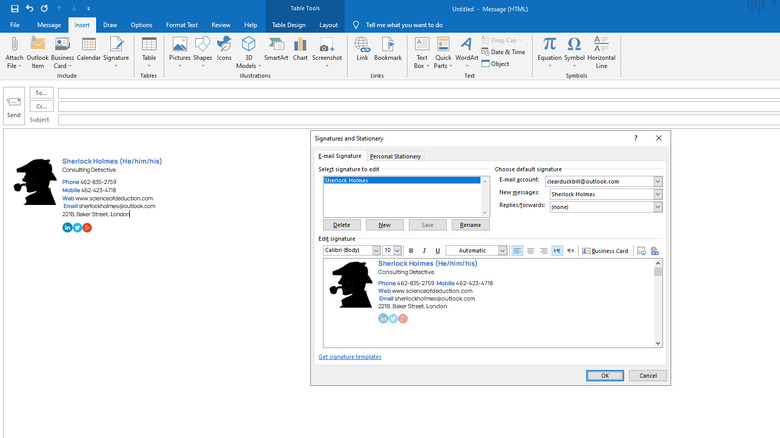Open the New messages signature dropdown
780x438 pixels.
tap(658, 194)
